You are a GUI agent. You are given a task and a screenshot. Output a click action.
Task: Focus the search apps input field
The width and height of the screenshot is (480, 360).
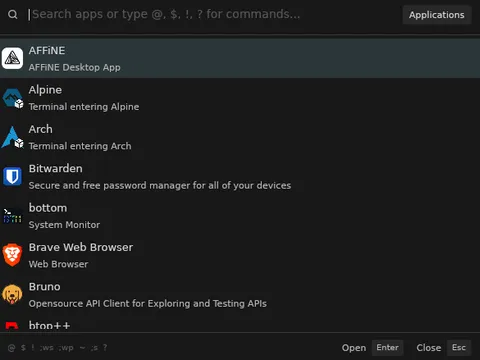[x=213, y=14]
